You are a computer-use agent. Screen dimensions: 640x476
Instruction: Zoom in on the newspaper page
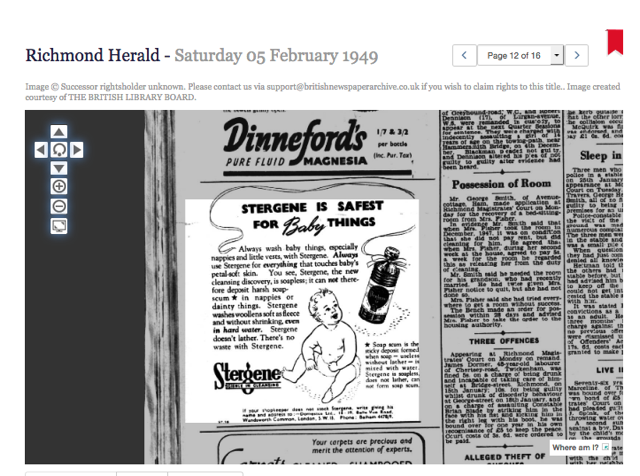tap(59, 187)
